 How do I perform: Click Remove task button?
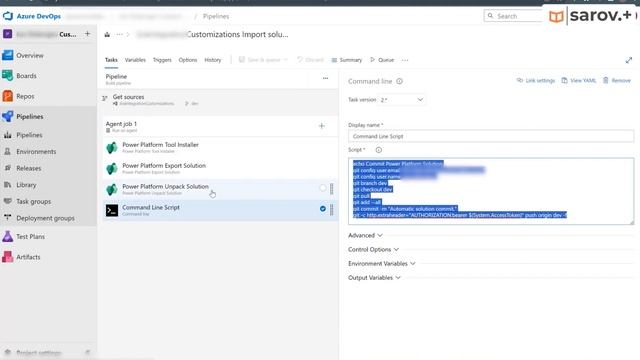[x=617, y=80]
